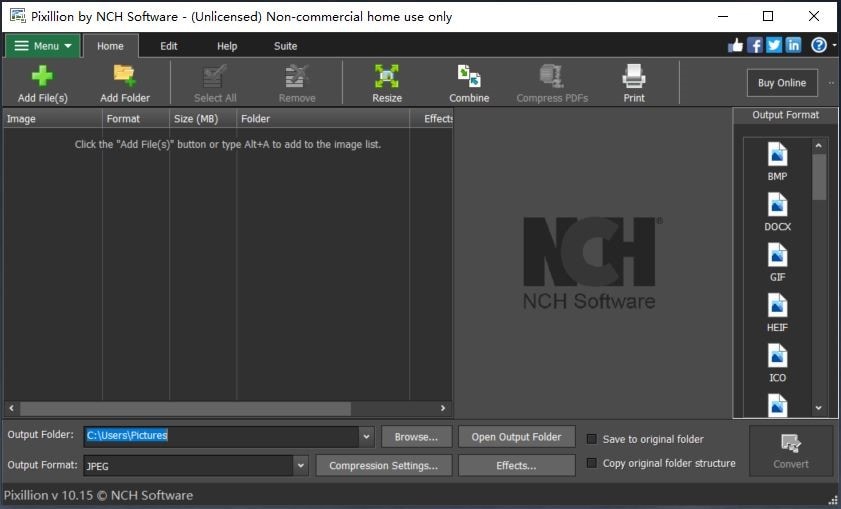Viewport: 841px width, 509px height.
Task: Click the Print icon
Action: click(x=633, y=76)
